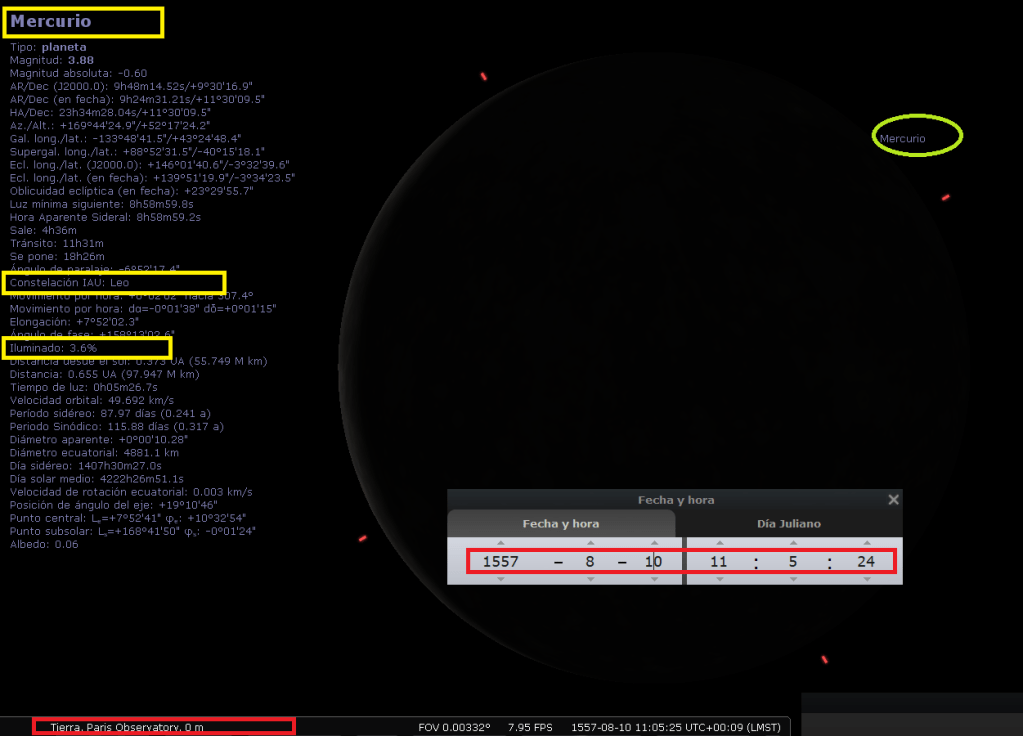
Task: Decrease the day with the down arrow
Action: (x=654, y=580)
